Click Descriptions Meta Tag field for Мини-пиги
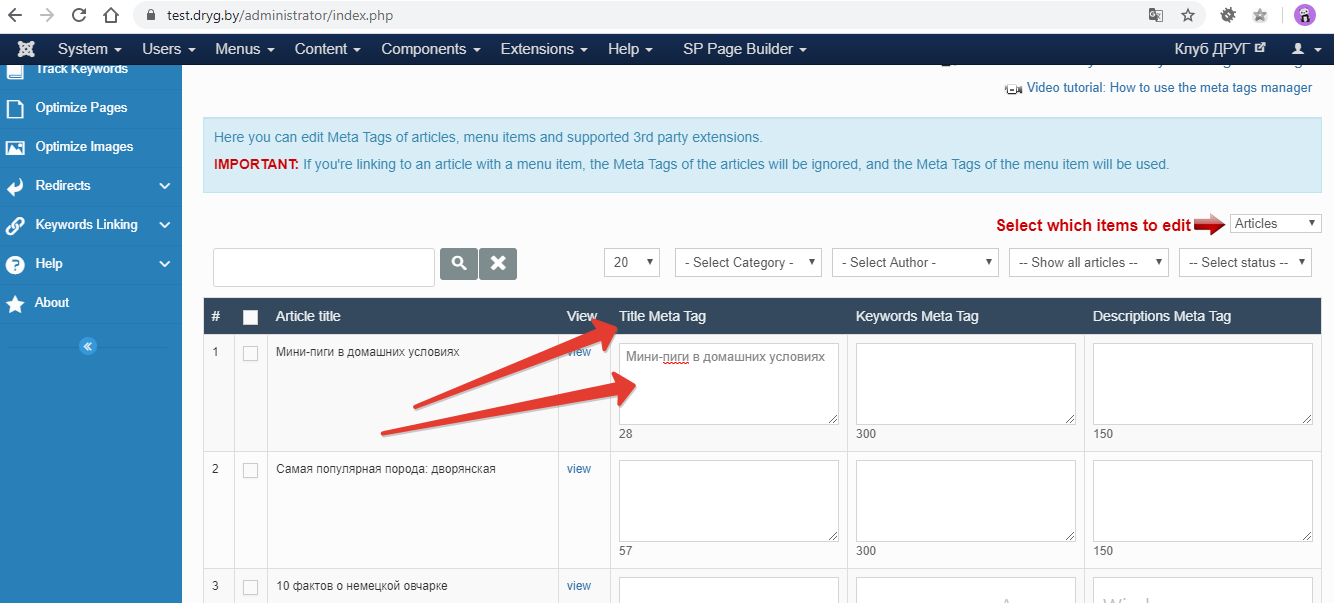 pyautogui.click(x=1203, y=384)
